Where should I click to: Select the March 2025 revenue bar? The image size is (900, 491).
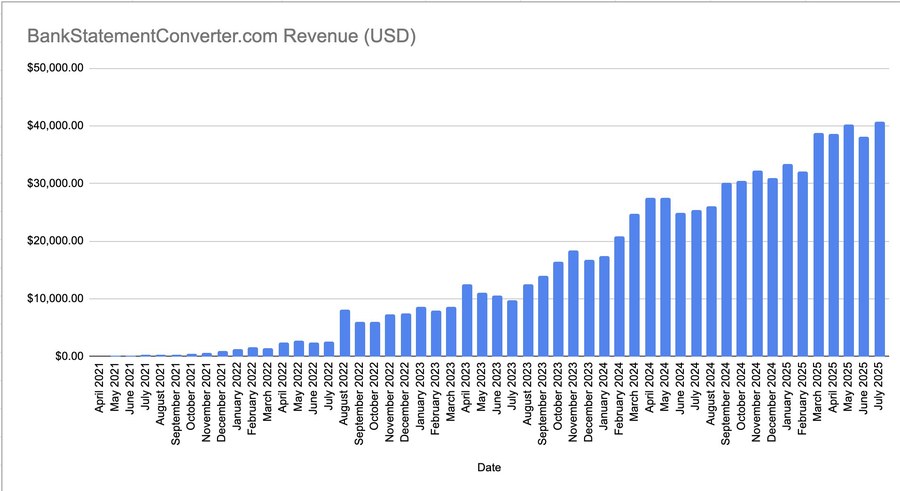coord(818,245)
